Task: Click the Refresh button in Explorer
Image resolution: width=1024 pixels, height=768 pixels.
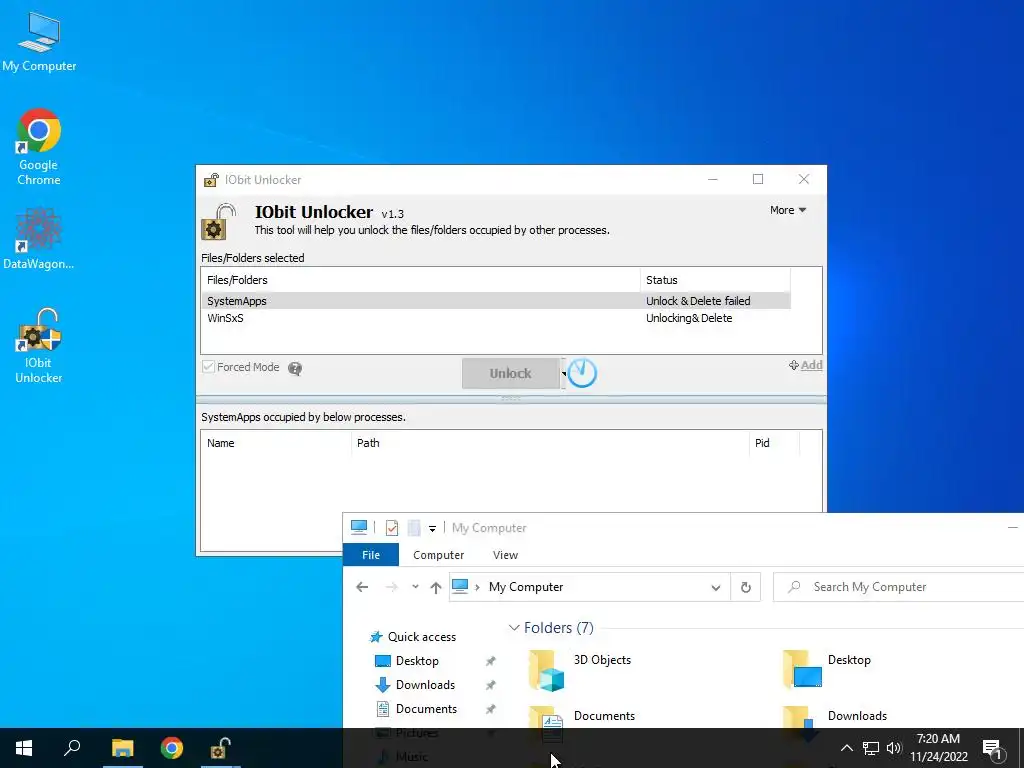Action: point(746,587)
